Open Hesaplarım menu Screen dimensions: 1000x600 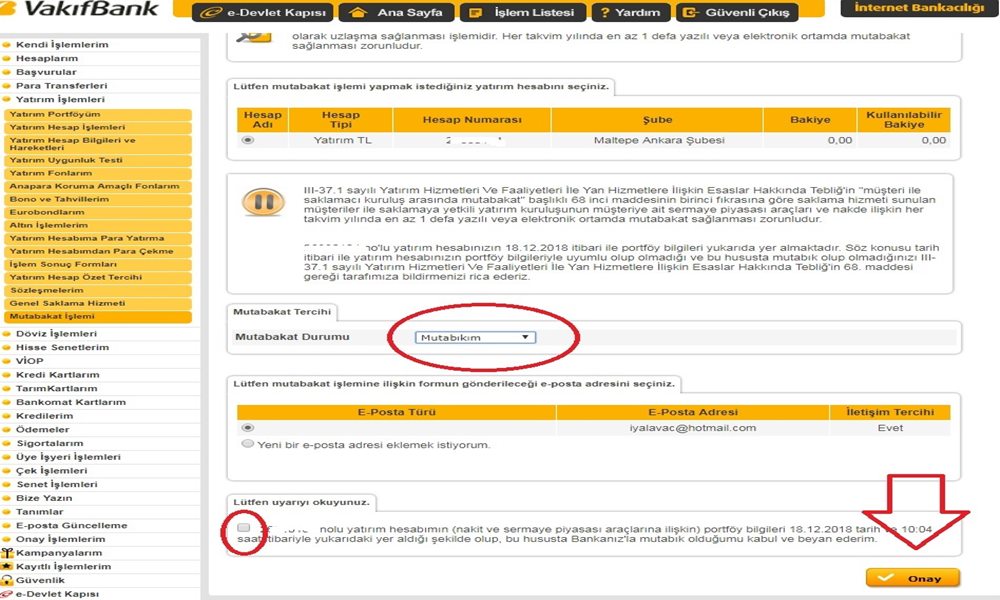click(47, 58)
